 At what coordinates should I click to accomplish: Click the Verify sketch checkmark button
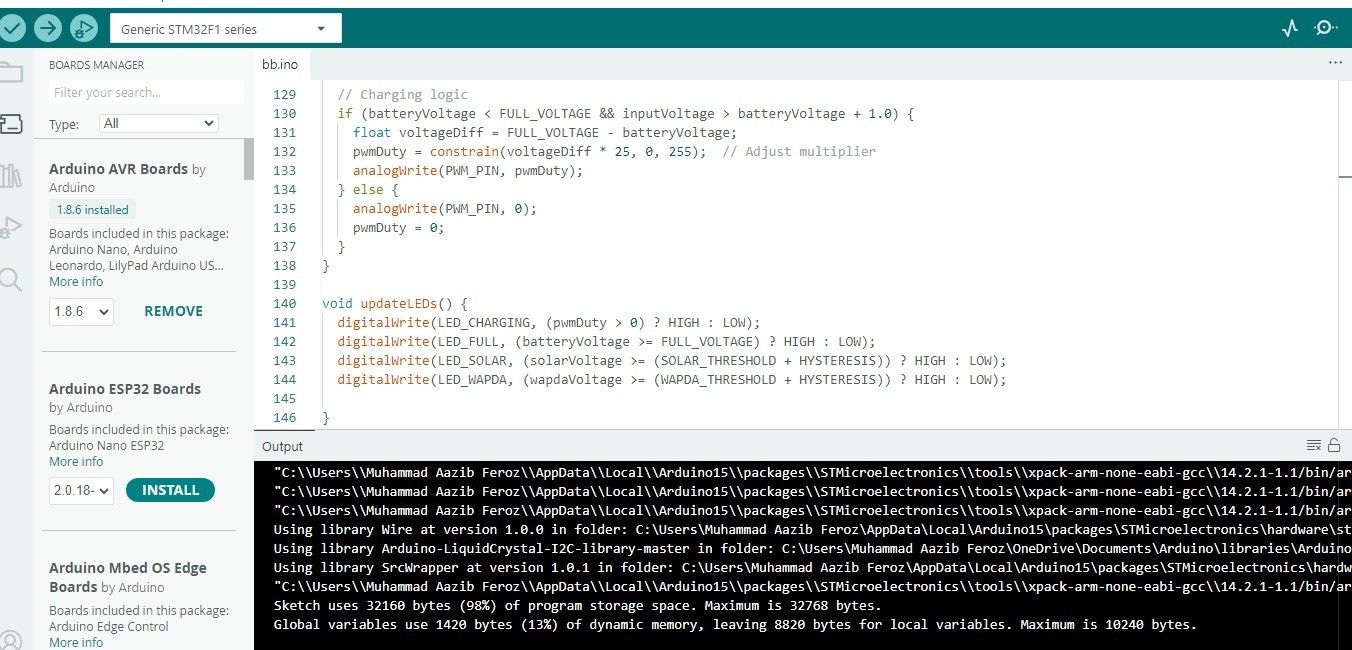[12, 28]
